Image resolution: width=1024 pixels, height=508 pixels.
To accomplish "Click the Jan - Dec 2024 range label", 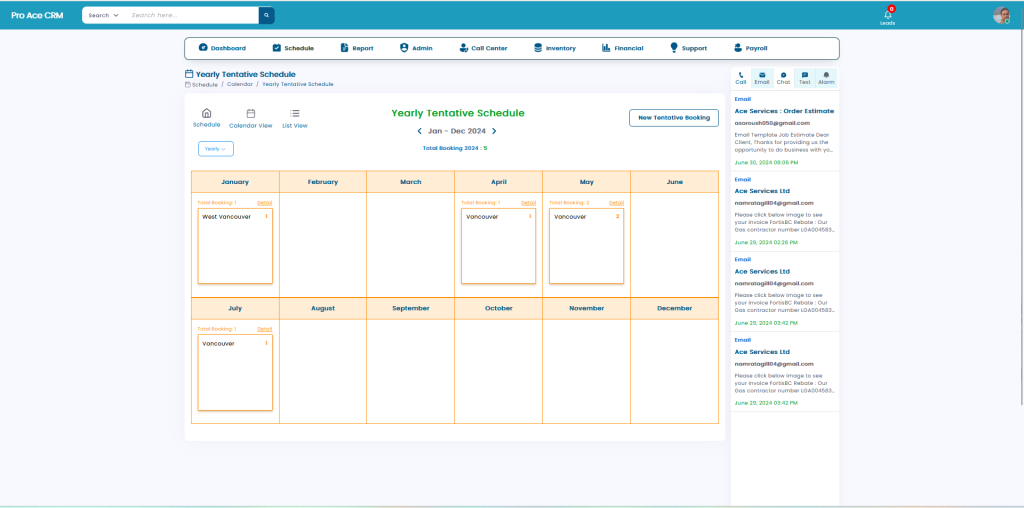I will coord(456,131).
